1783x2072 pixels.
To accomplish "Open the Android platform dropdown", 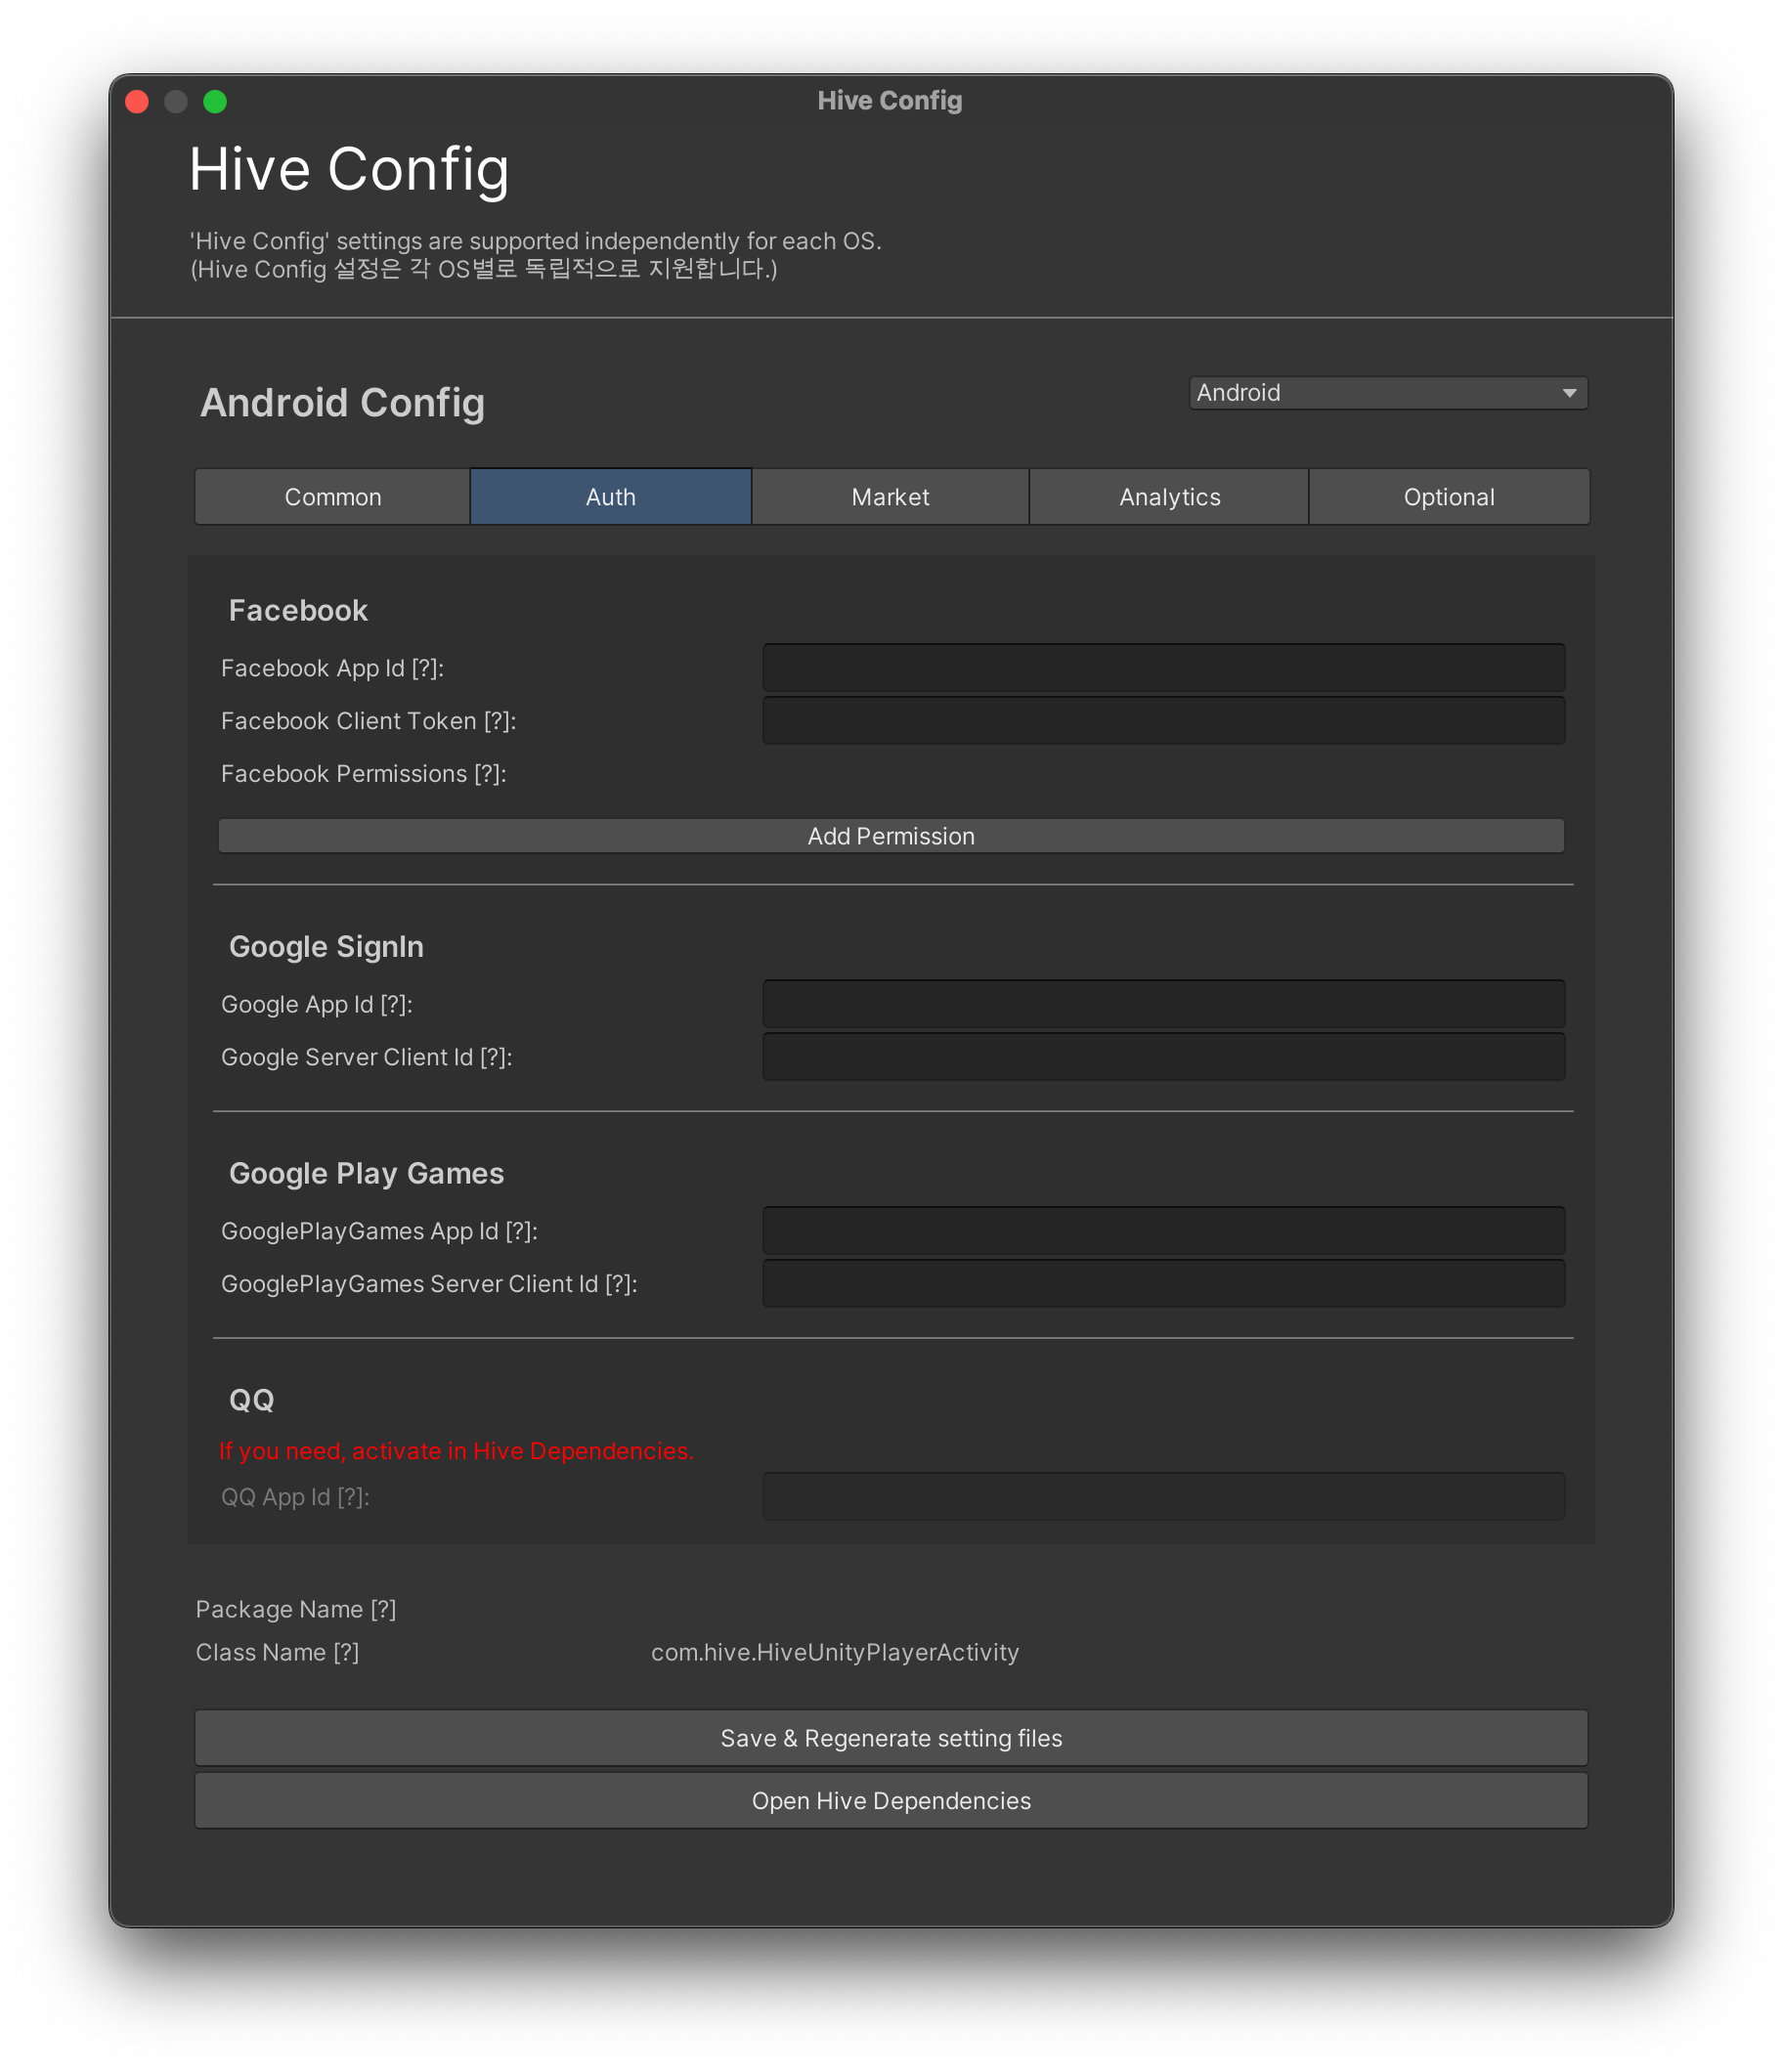I will tap(1387, 393).
